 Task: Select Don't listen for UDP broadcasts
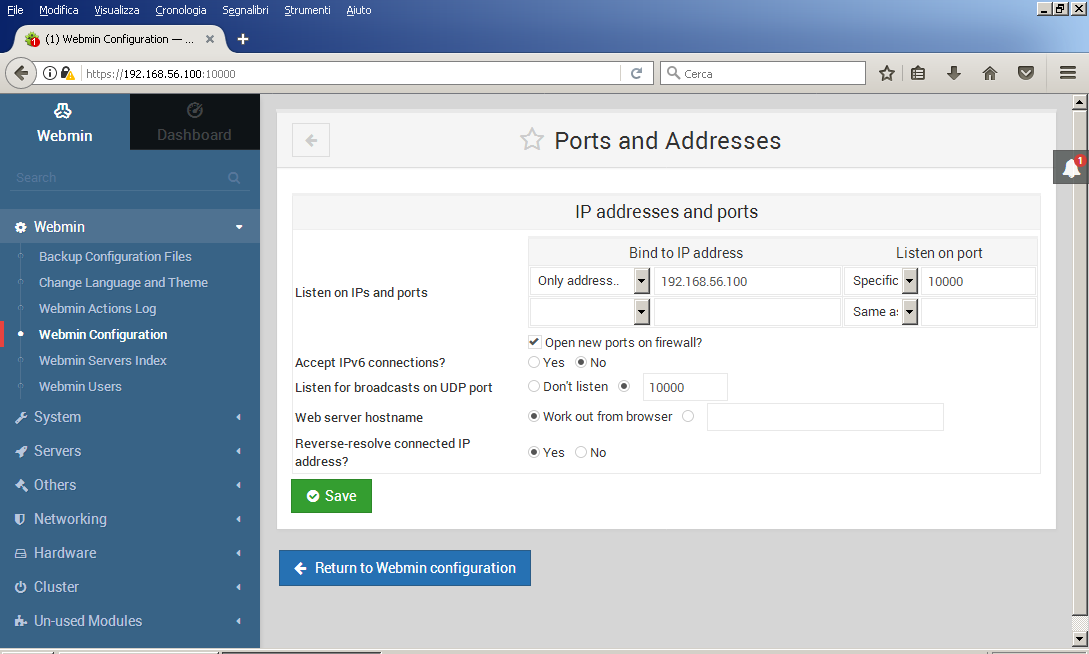point(534,387)
